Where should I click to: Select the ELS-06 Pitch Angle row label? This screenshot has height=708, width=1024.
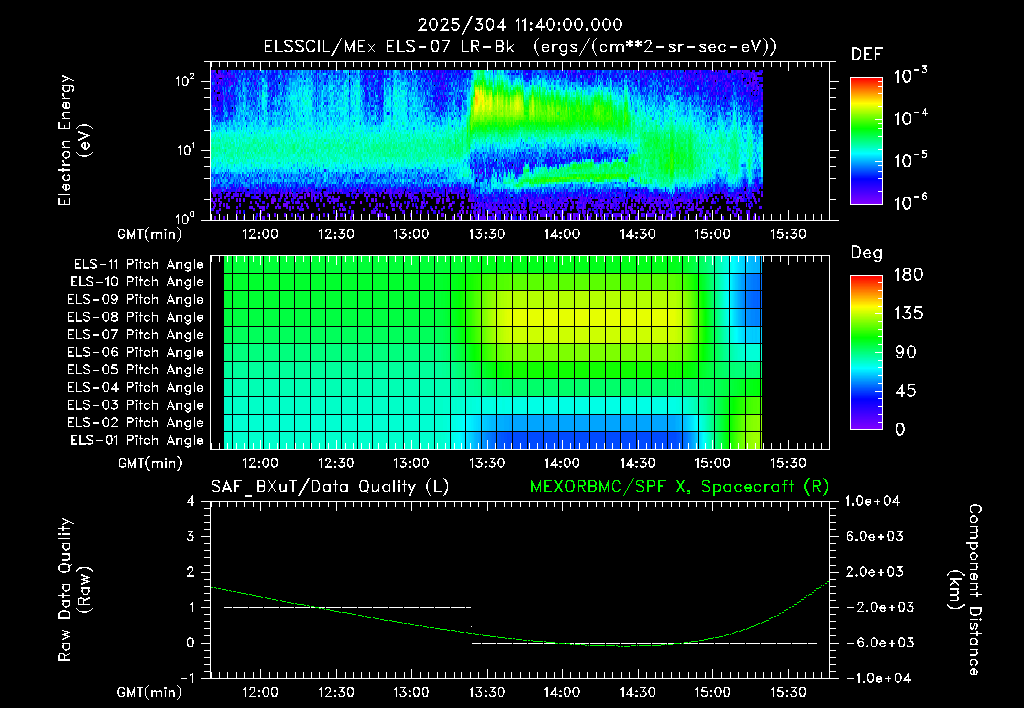click(136, 352)
